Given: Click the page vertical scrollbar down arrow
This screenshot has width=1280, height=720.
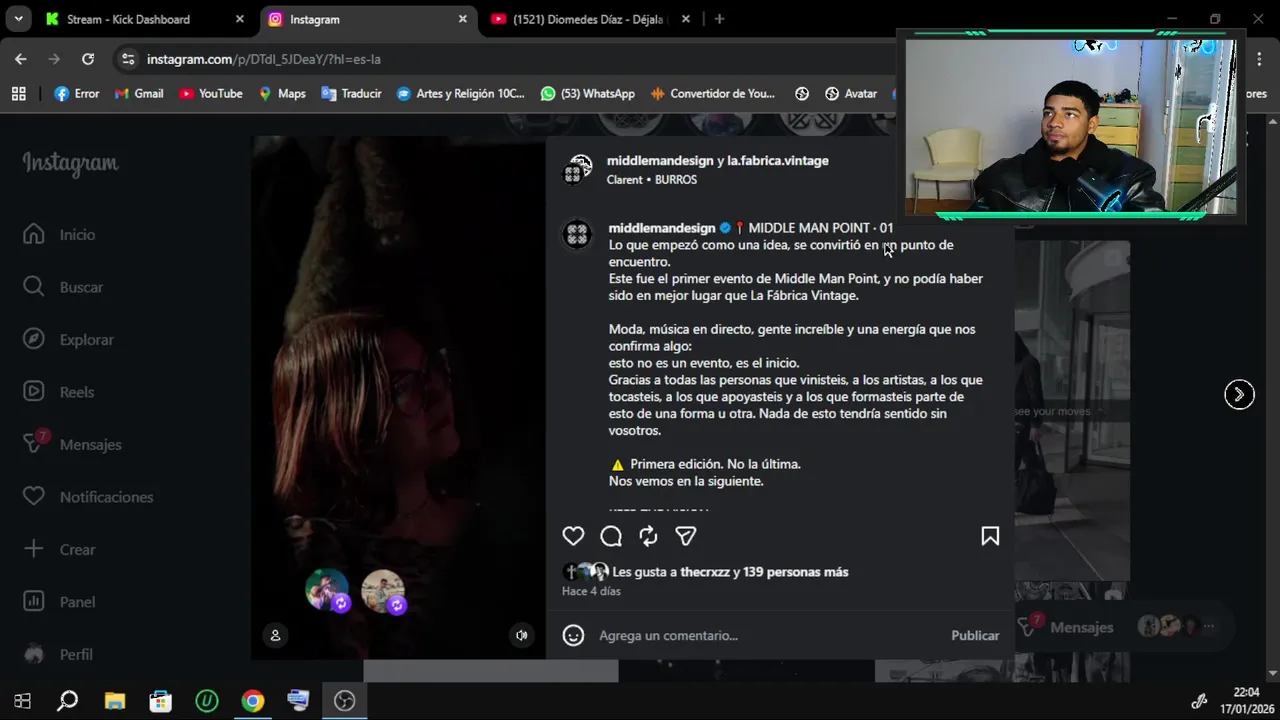Looking at the screenshot, I should click(x=1272, y=673).
